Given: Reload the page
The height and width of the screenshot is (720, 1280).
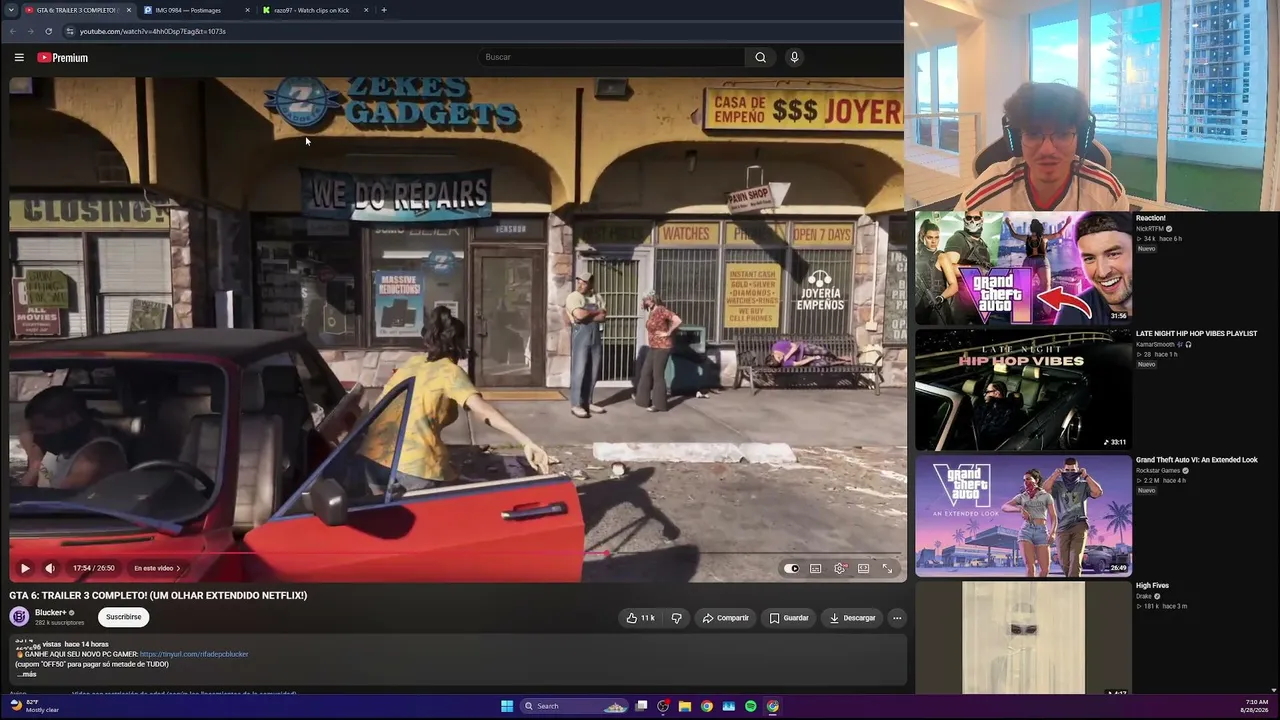Looking at the screenshot, I should point(48,31).
